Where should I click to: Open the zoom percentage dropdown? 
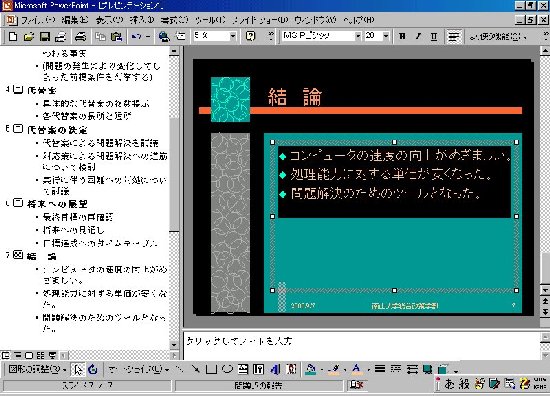tap(233, 36)
